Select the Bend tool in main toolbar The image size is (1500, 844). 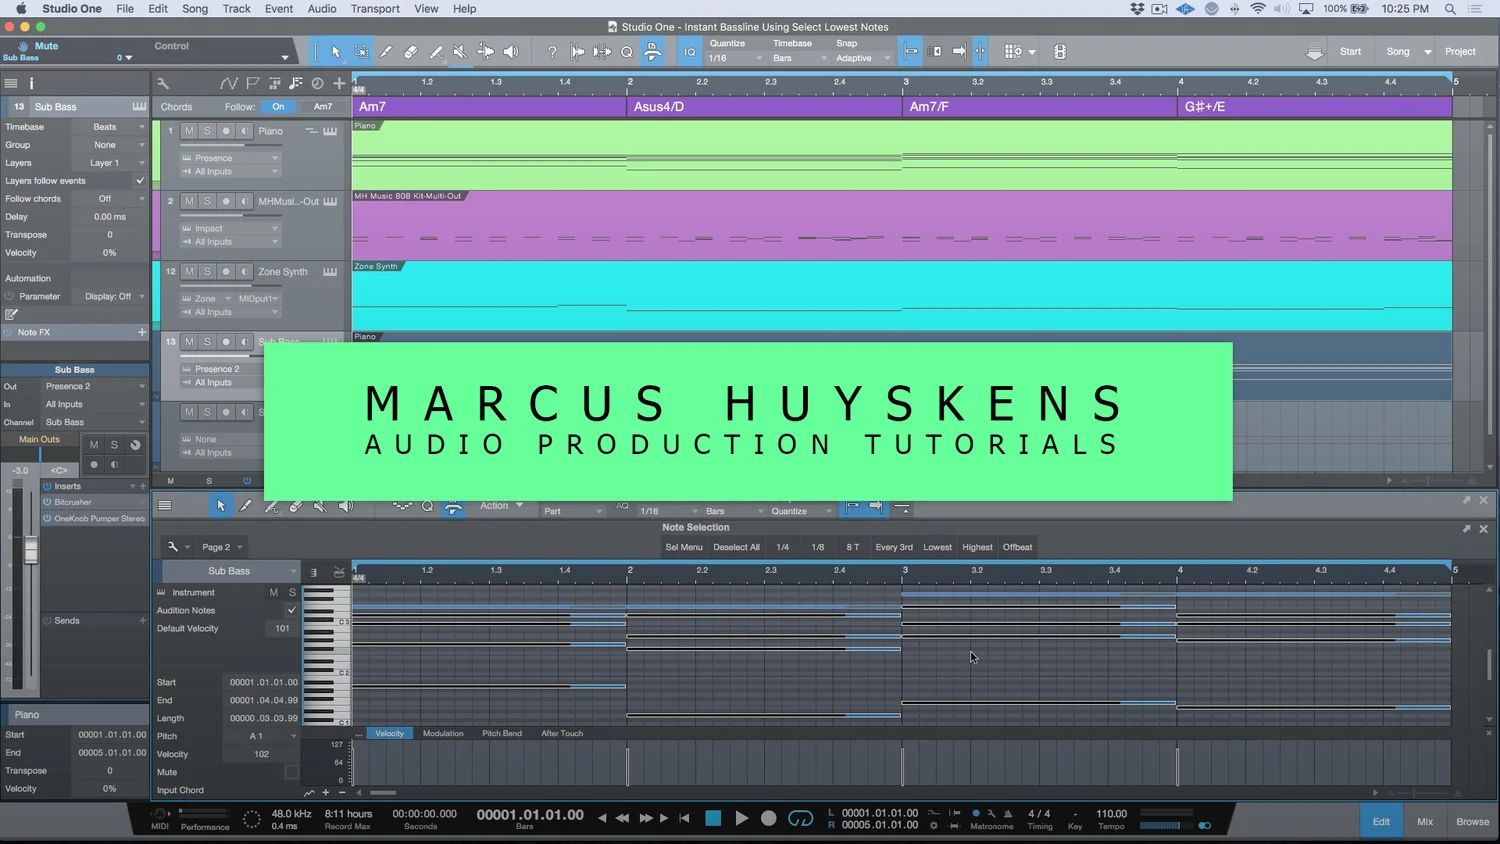[485, 52]
